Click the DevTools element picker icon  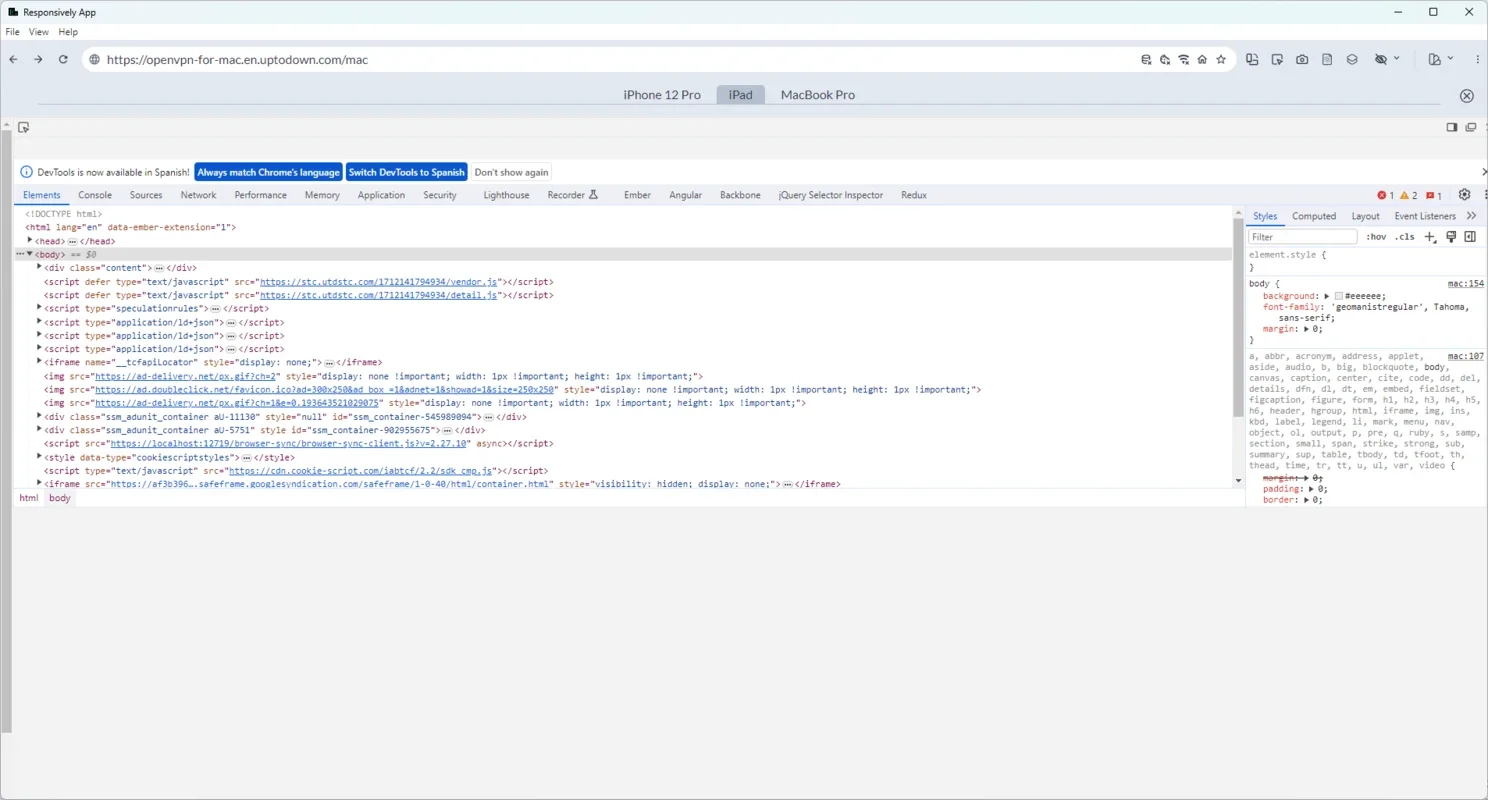[x=24, y=127]
